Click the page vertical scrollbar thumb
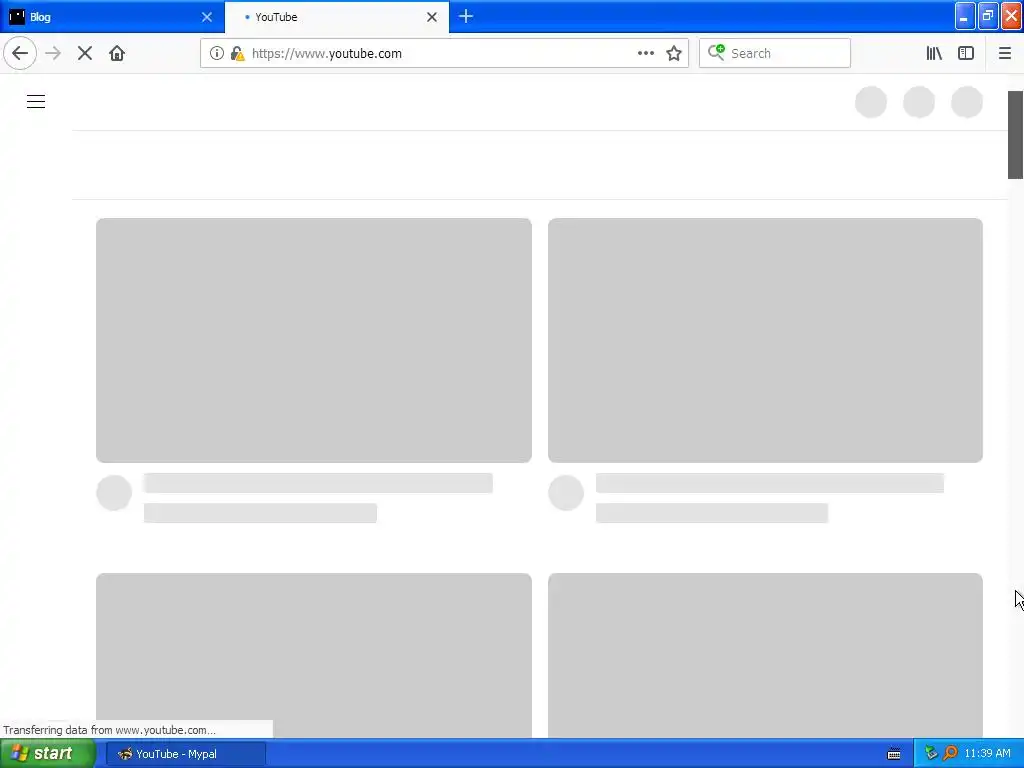 tap(1015, 135)
